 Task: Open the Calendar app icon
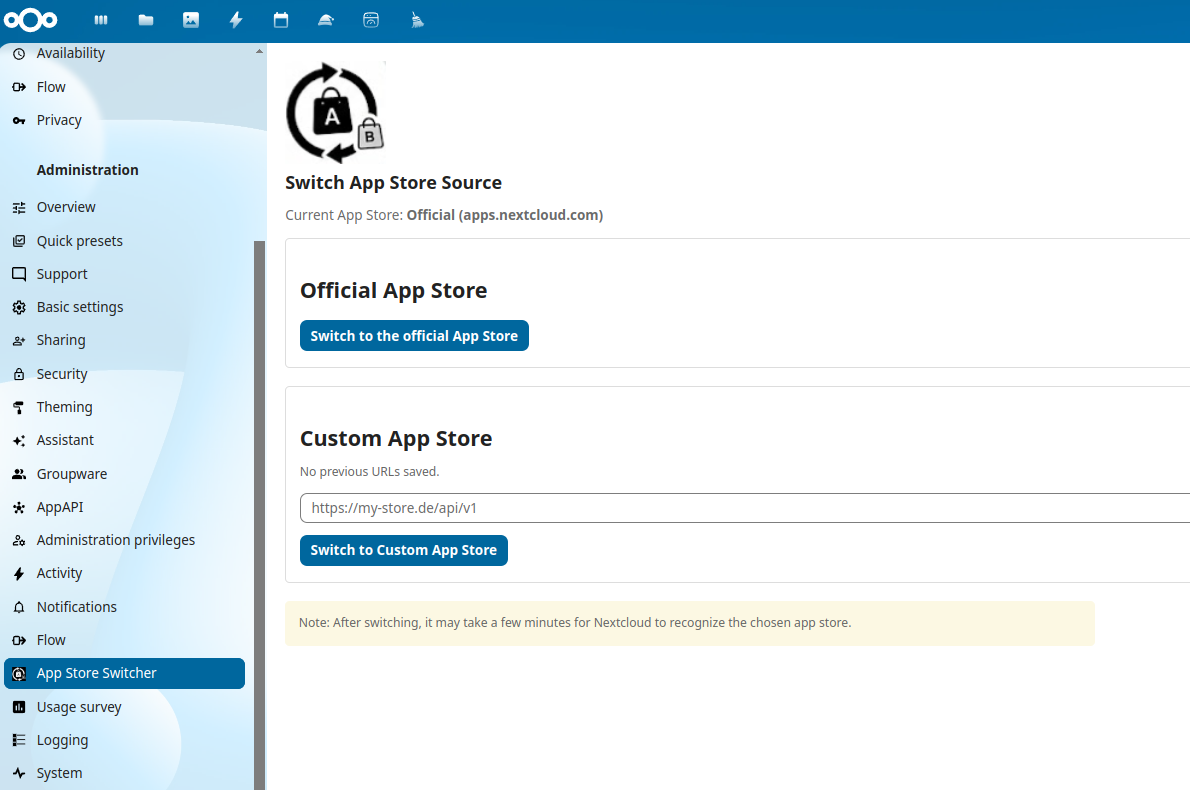281,20
